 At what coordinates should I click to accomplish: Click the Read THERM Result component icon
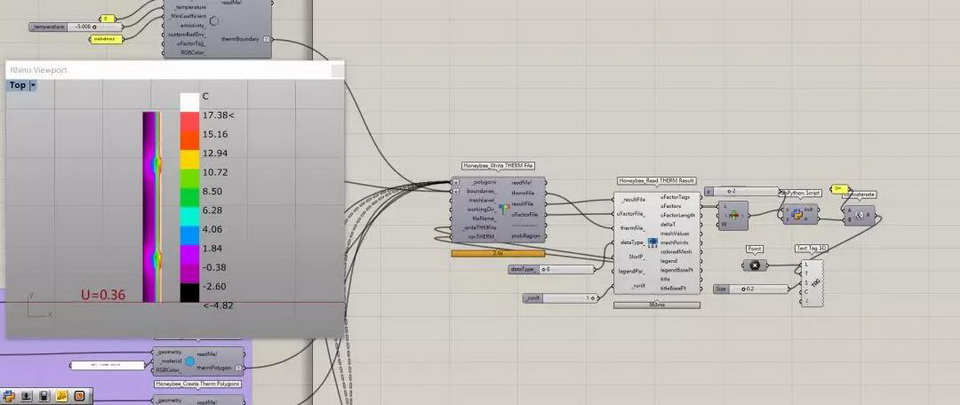pos(652,242)
